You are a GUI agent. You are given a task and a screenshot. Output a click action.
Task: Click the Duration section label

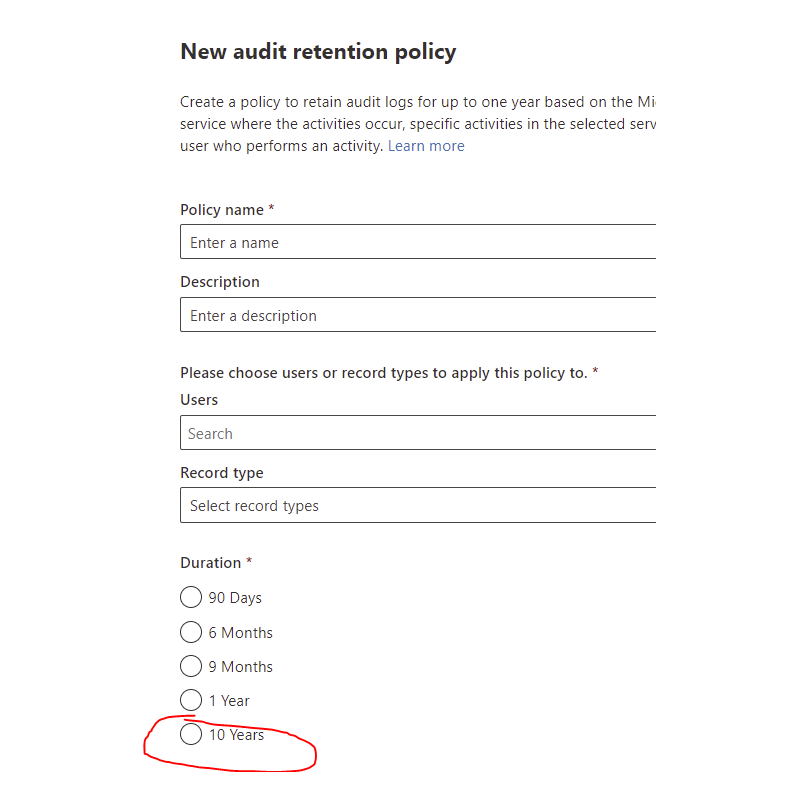pyautogui.click(x=211, y=563)
